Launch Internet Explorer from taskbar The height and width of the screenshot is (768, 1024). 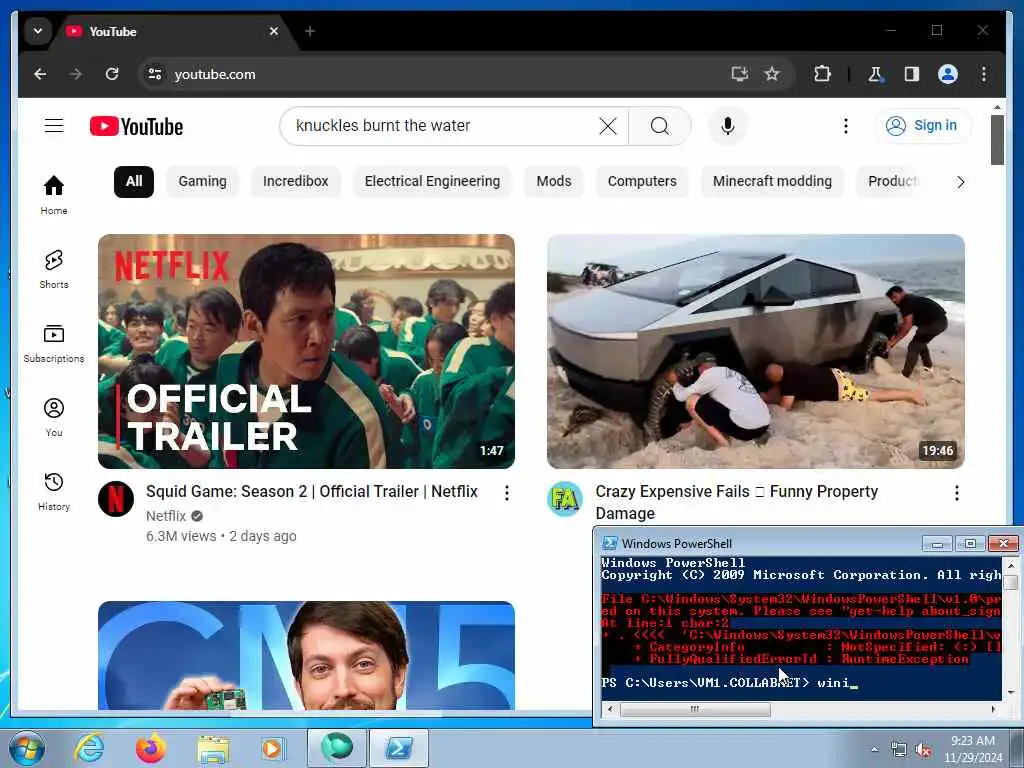pyautogui.click(x=89, y=748)
